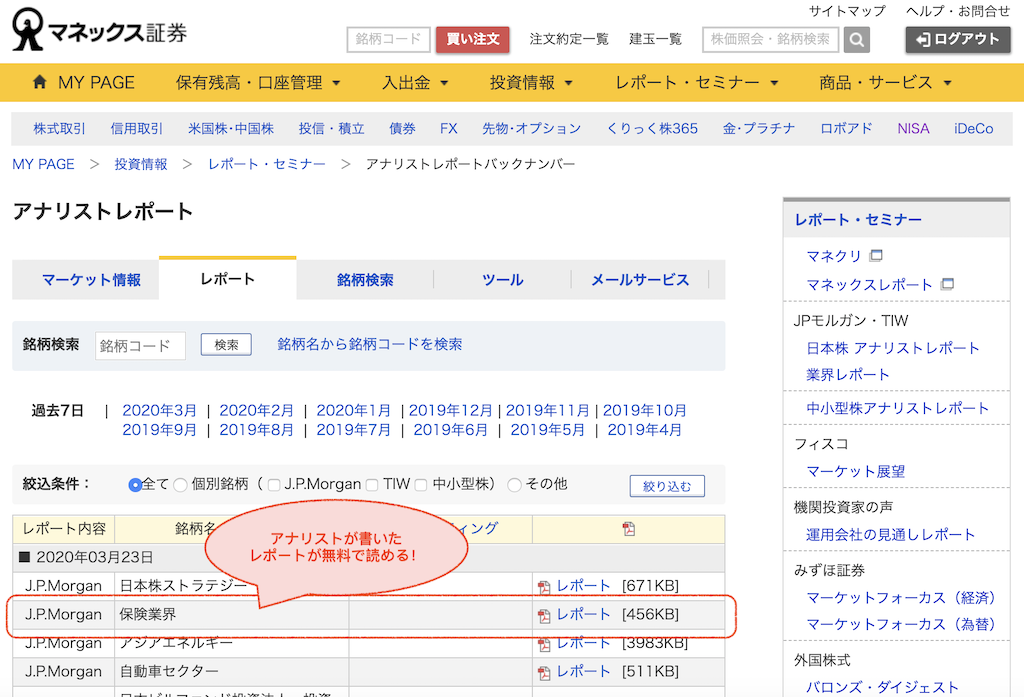Image resolution: width=1024 pixels, height=697 pixels.
Task: Open マーケット展望 sidebar link
Action: point(856,471)
